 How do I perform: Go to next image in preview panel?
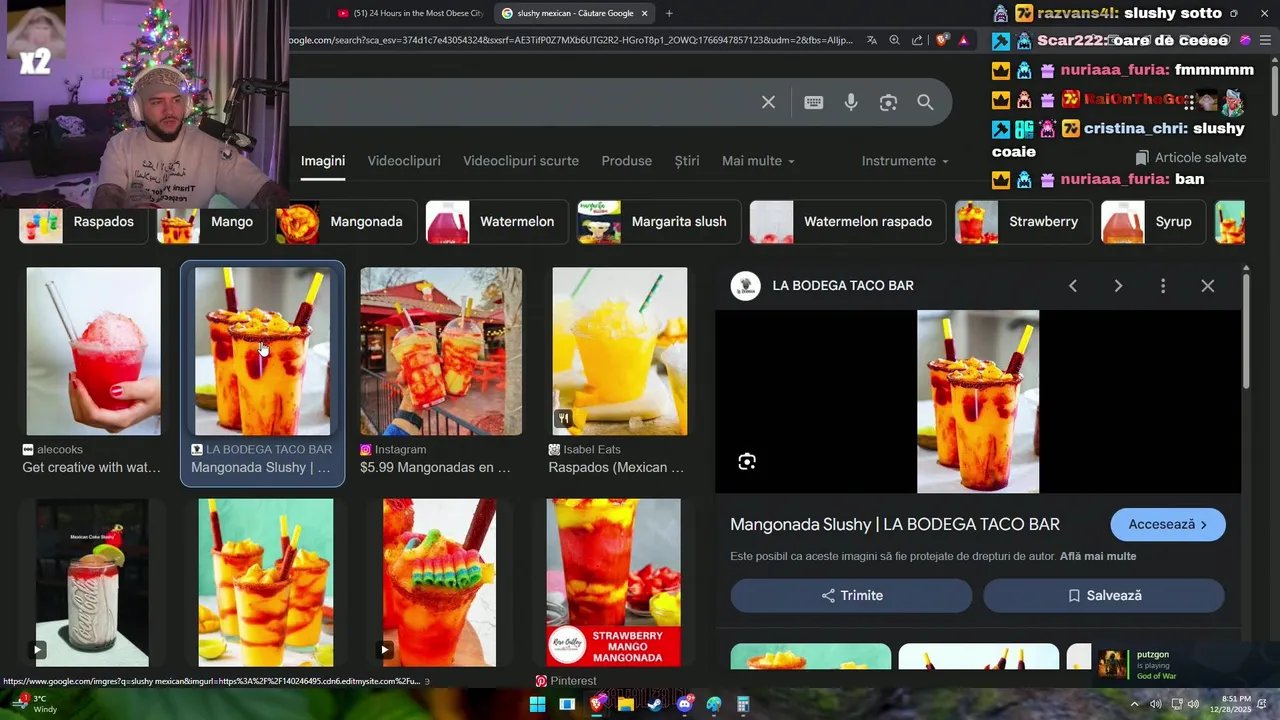point(1118,286)
